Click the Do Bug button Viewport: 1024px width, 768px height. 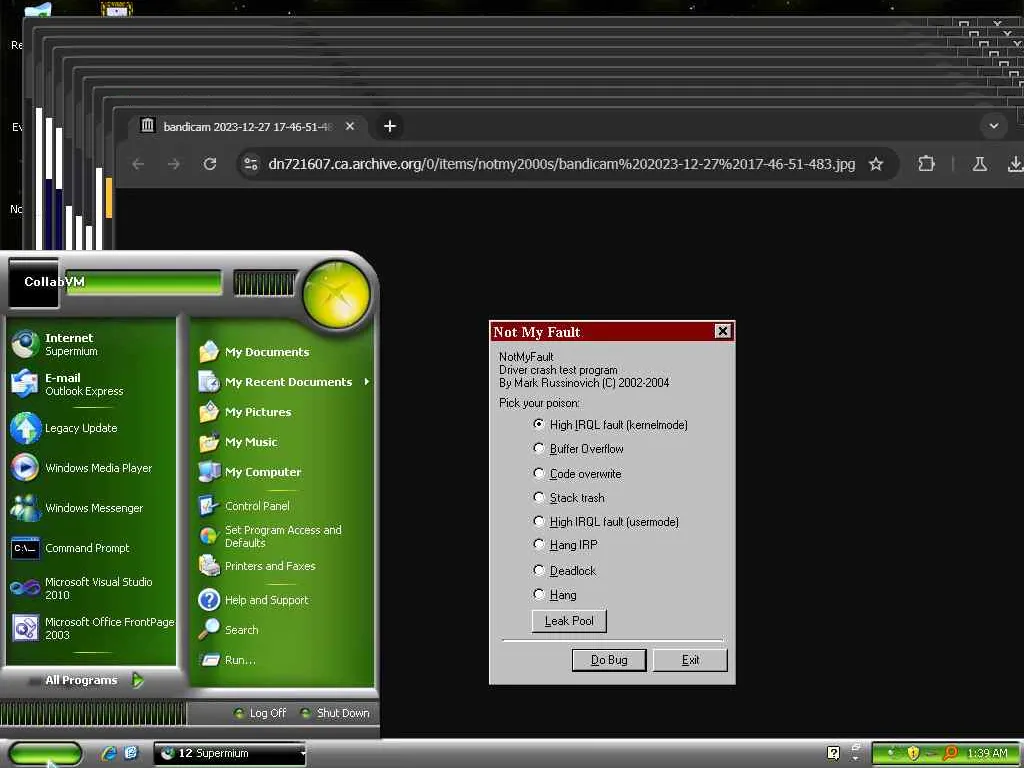pyautogui.click(x=609, y=660)
